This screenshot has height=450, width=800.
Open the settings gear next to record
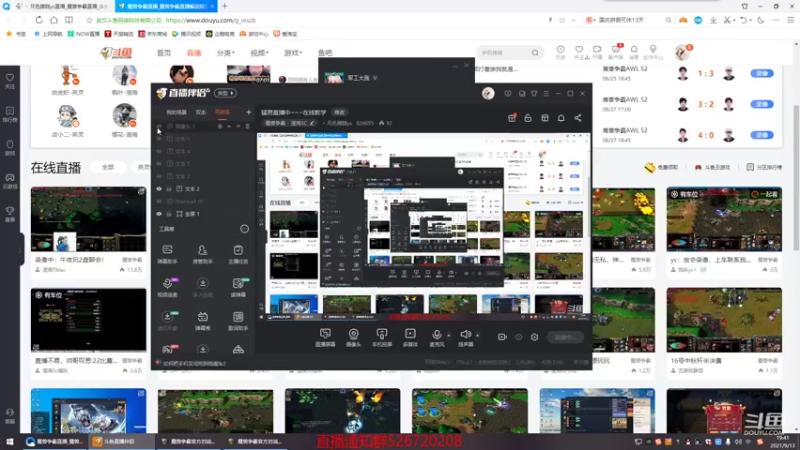click(x=534, y=337)
